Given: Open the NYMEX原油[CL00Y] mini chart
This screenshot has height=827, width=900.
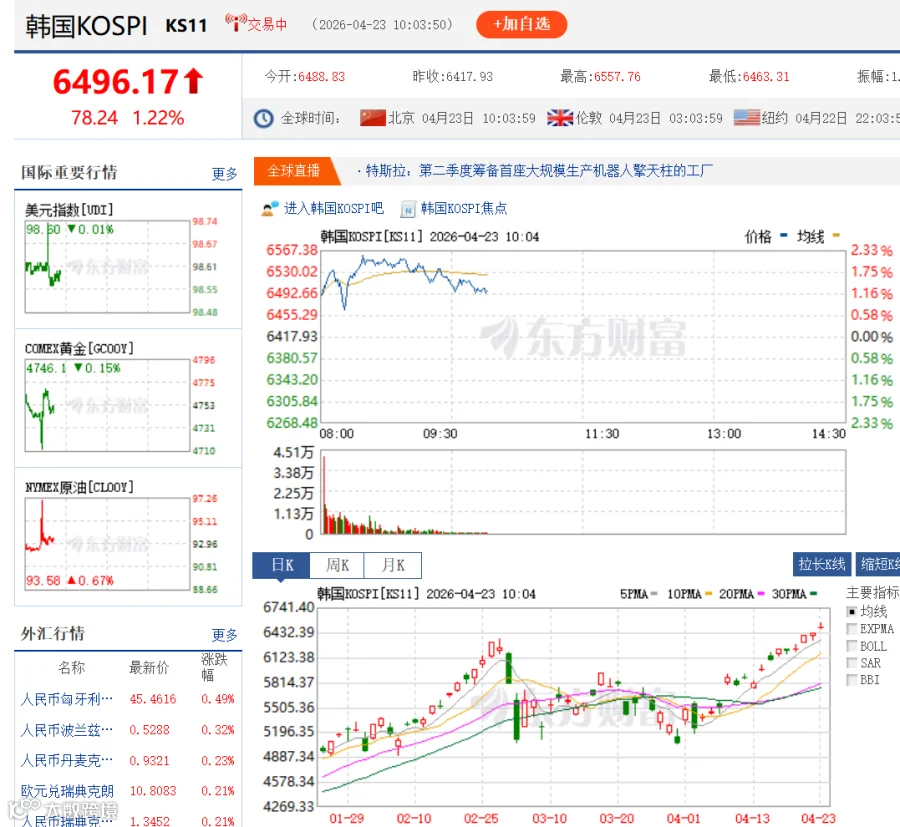Looking at the screenshot, I should pos(107,544).
